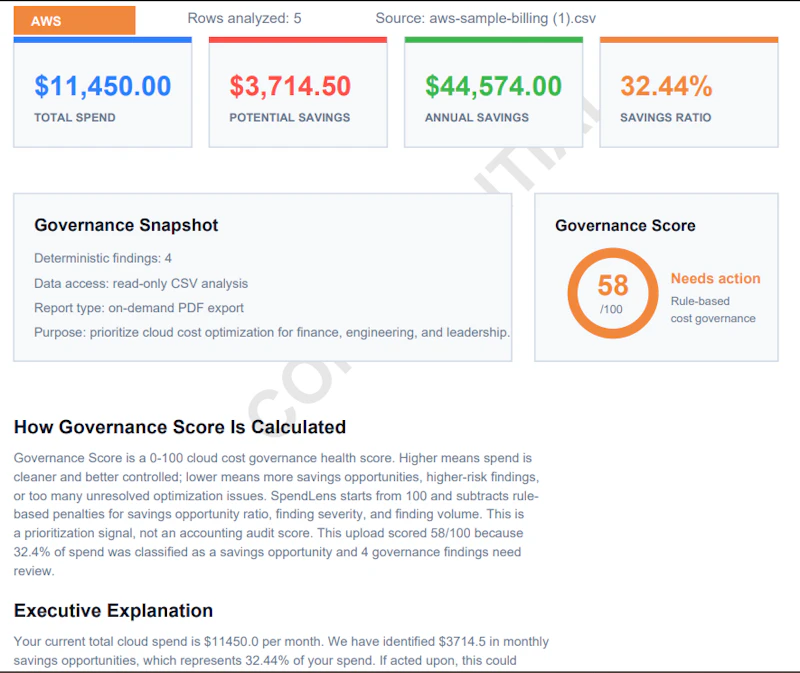
Task: Click the 'TOTAL SPEND' card label
Action: pos(75,117)
